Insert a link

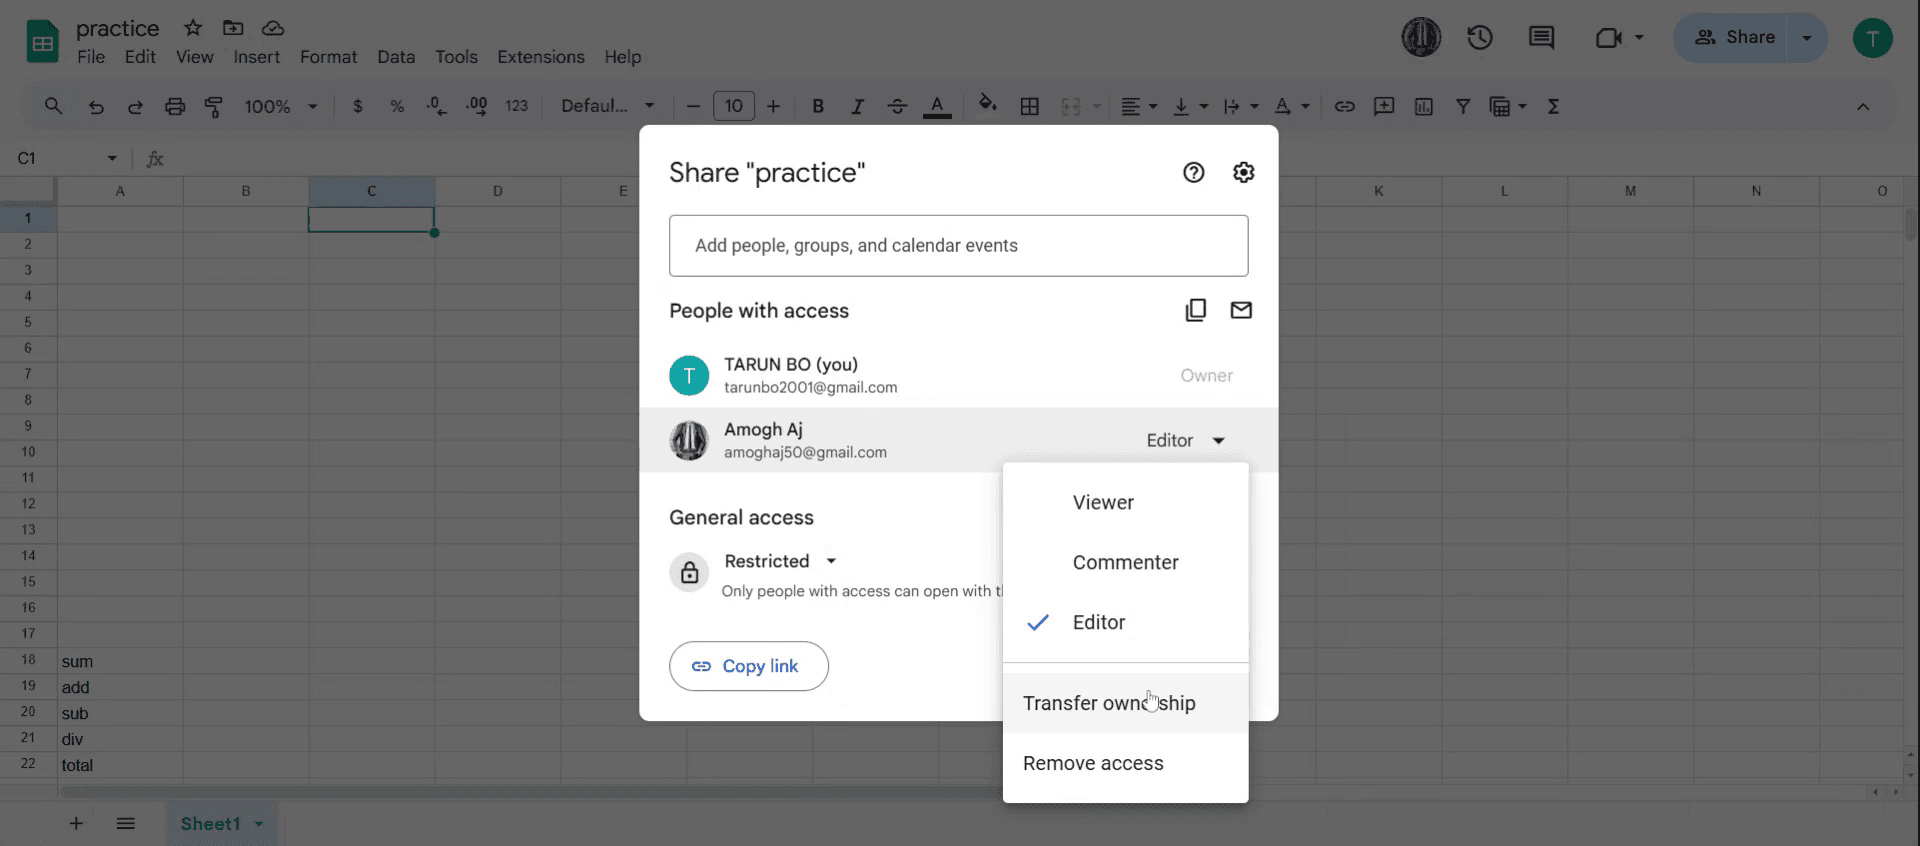click(1344, 106)
